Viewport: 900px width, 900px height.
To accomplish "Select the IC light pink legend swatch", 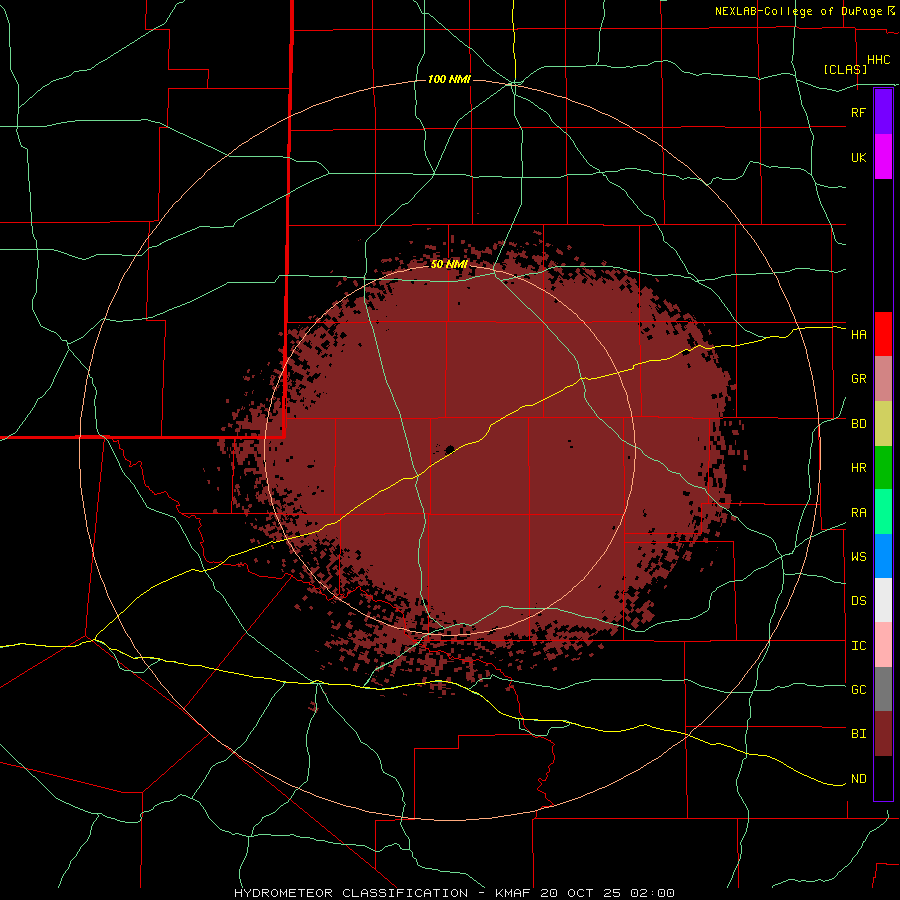I will [x=883, y=645].
